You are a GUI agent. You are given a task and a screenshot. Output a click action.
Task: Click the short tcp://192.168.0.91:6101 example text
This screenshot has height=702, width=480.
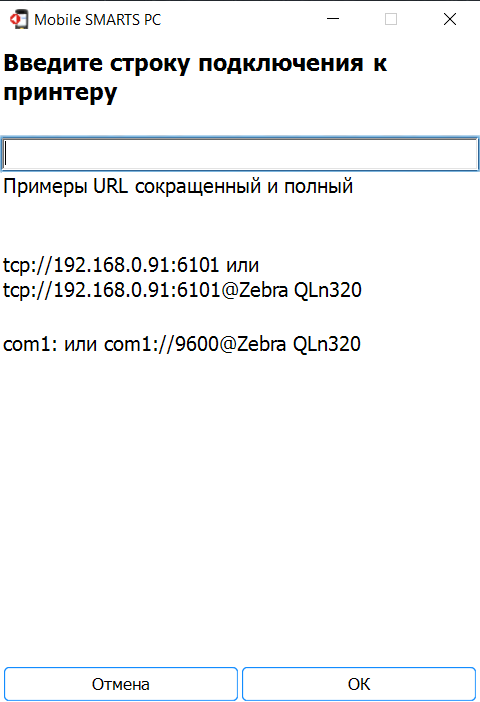click(111, 265)
